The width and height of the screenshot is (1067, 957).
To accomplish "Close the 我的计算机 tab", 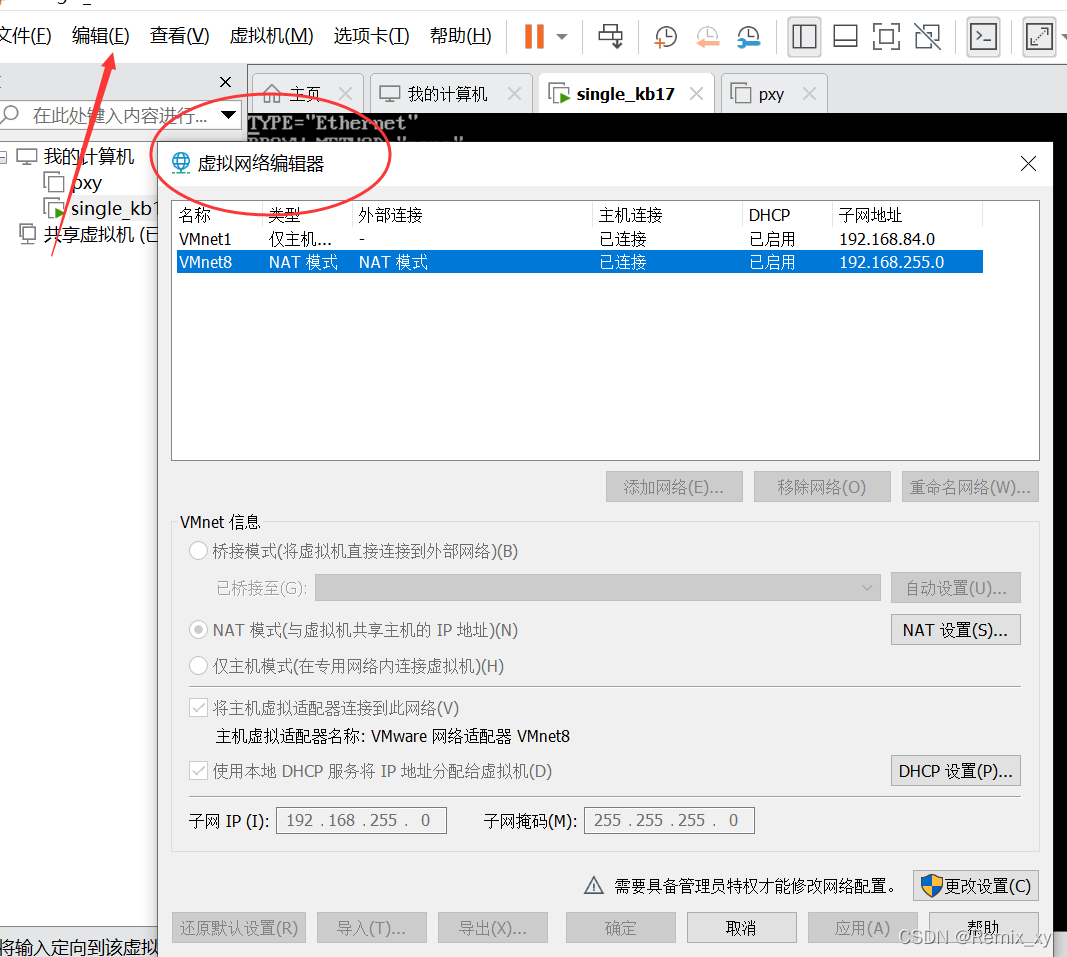I will tap(514, 94).
